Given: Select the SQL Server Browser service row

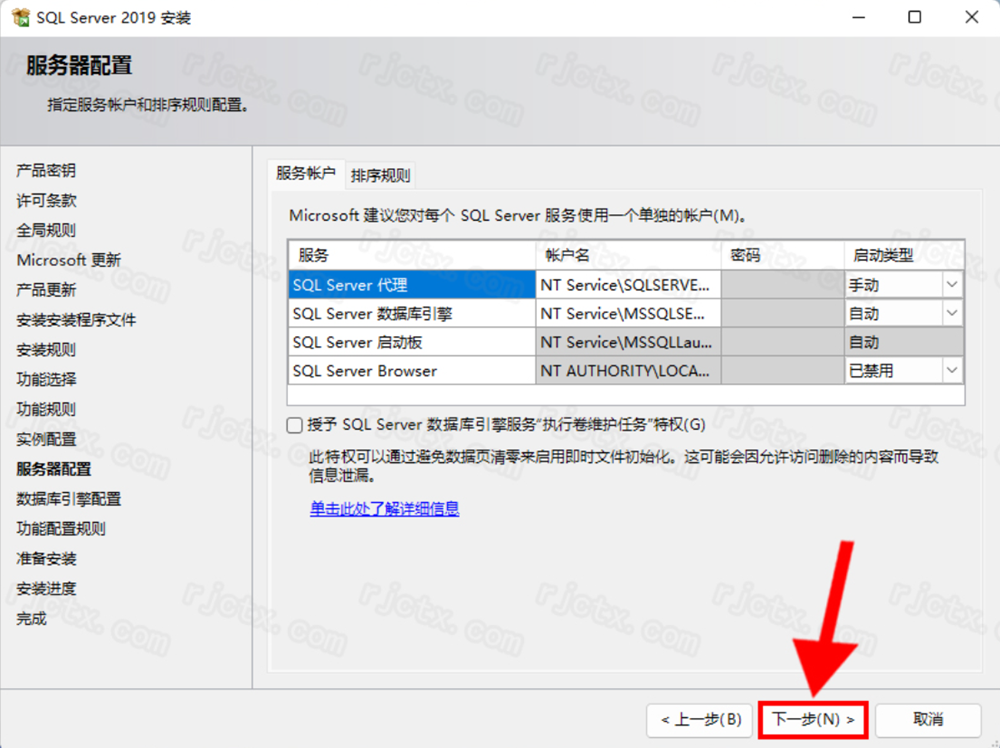Looking at the screenshot, I should [411, 371].
